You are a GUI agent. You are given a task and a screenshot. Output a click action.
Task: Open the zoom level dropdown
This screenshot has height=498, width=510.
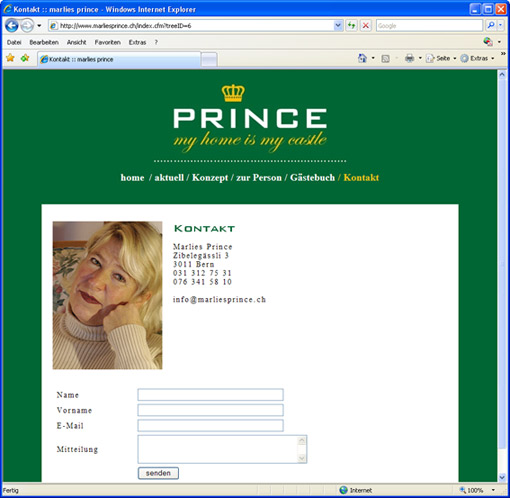pos(493,490)
